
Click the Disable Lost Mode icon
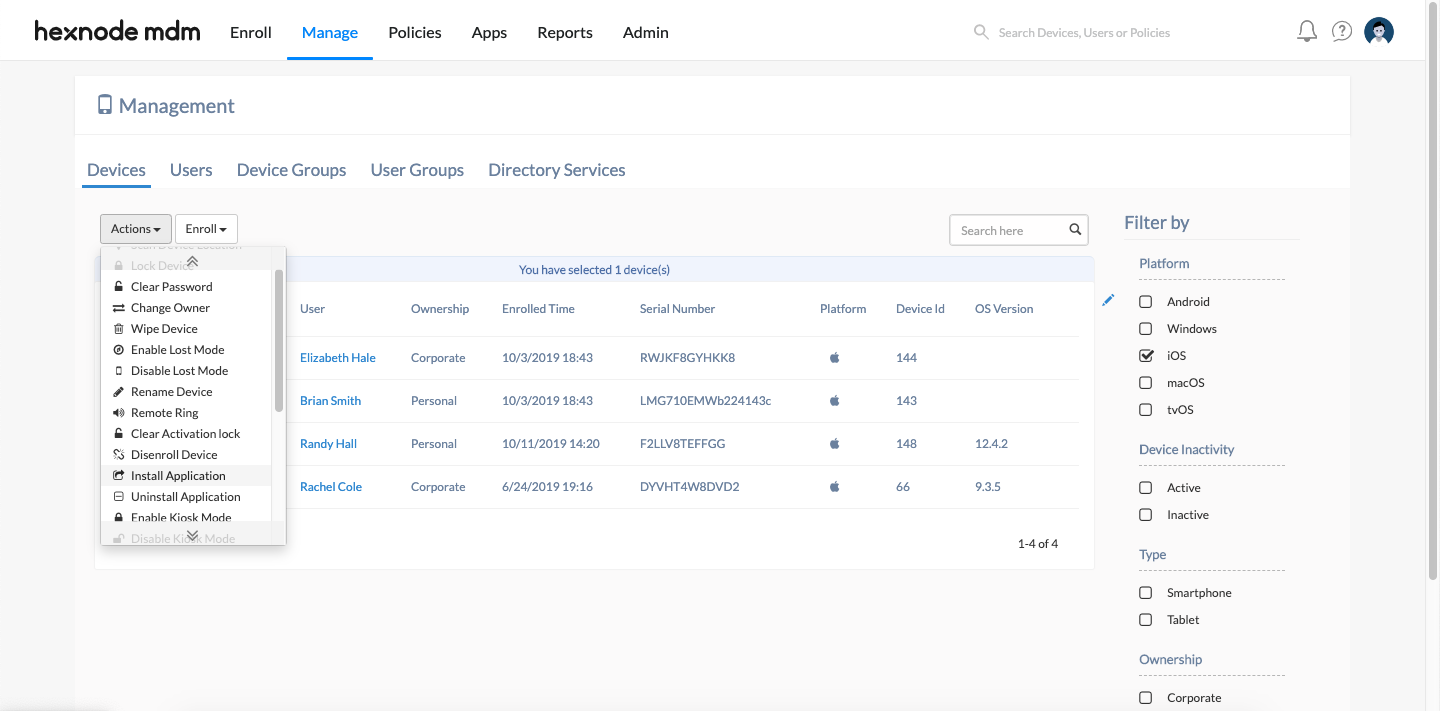pos(119,371)
